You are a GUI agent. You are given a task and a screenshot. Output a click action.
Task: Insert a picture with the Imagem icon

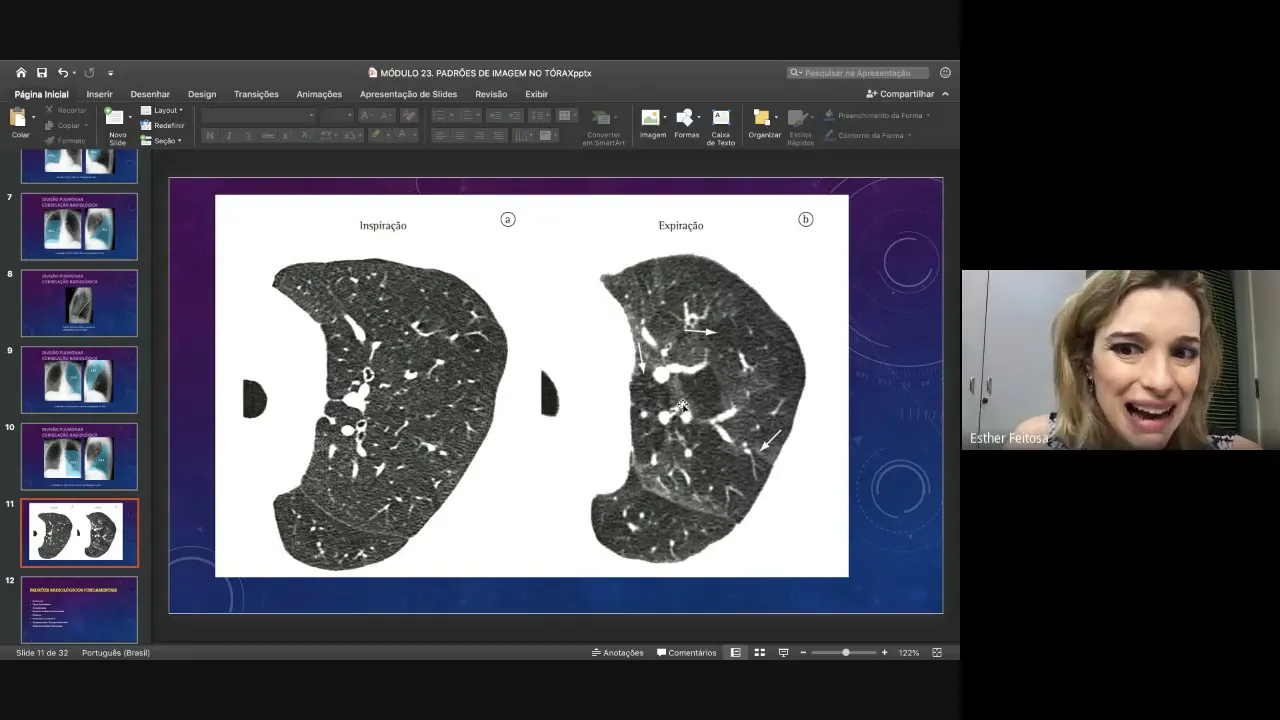pos(652,124)
